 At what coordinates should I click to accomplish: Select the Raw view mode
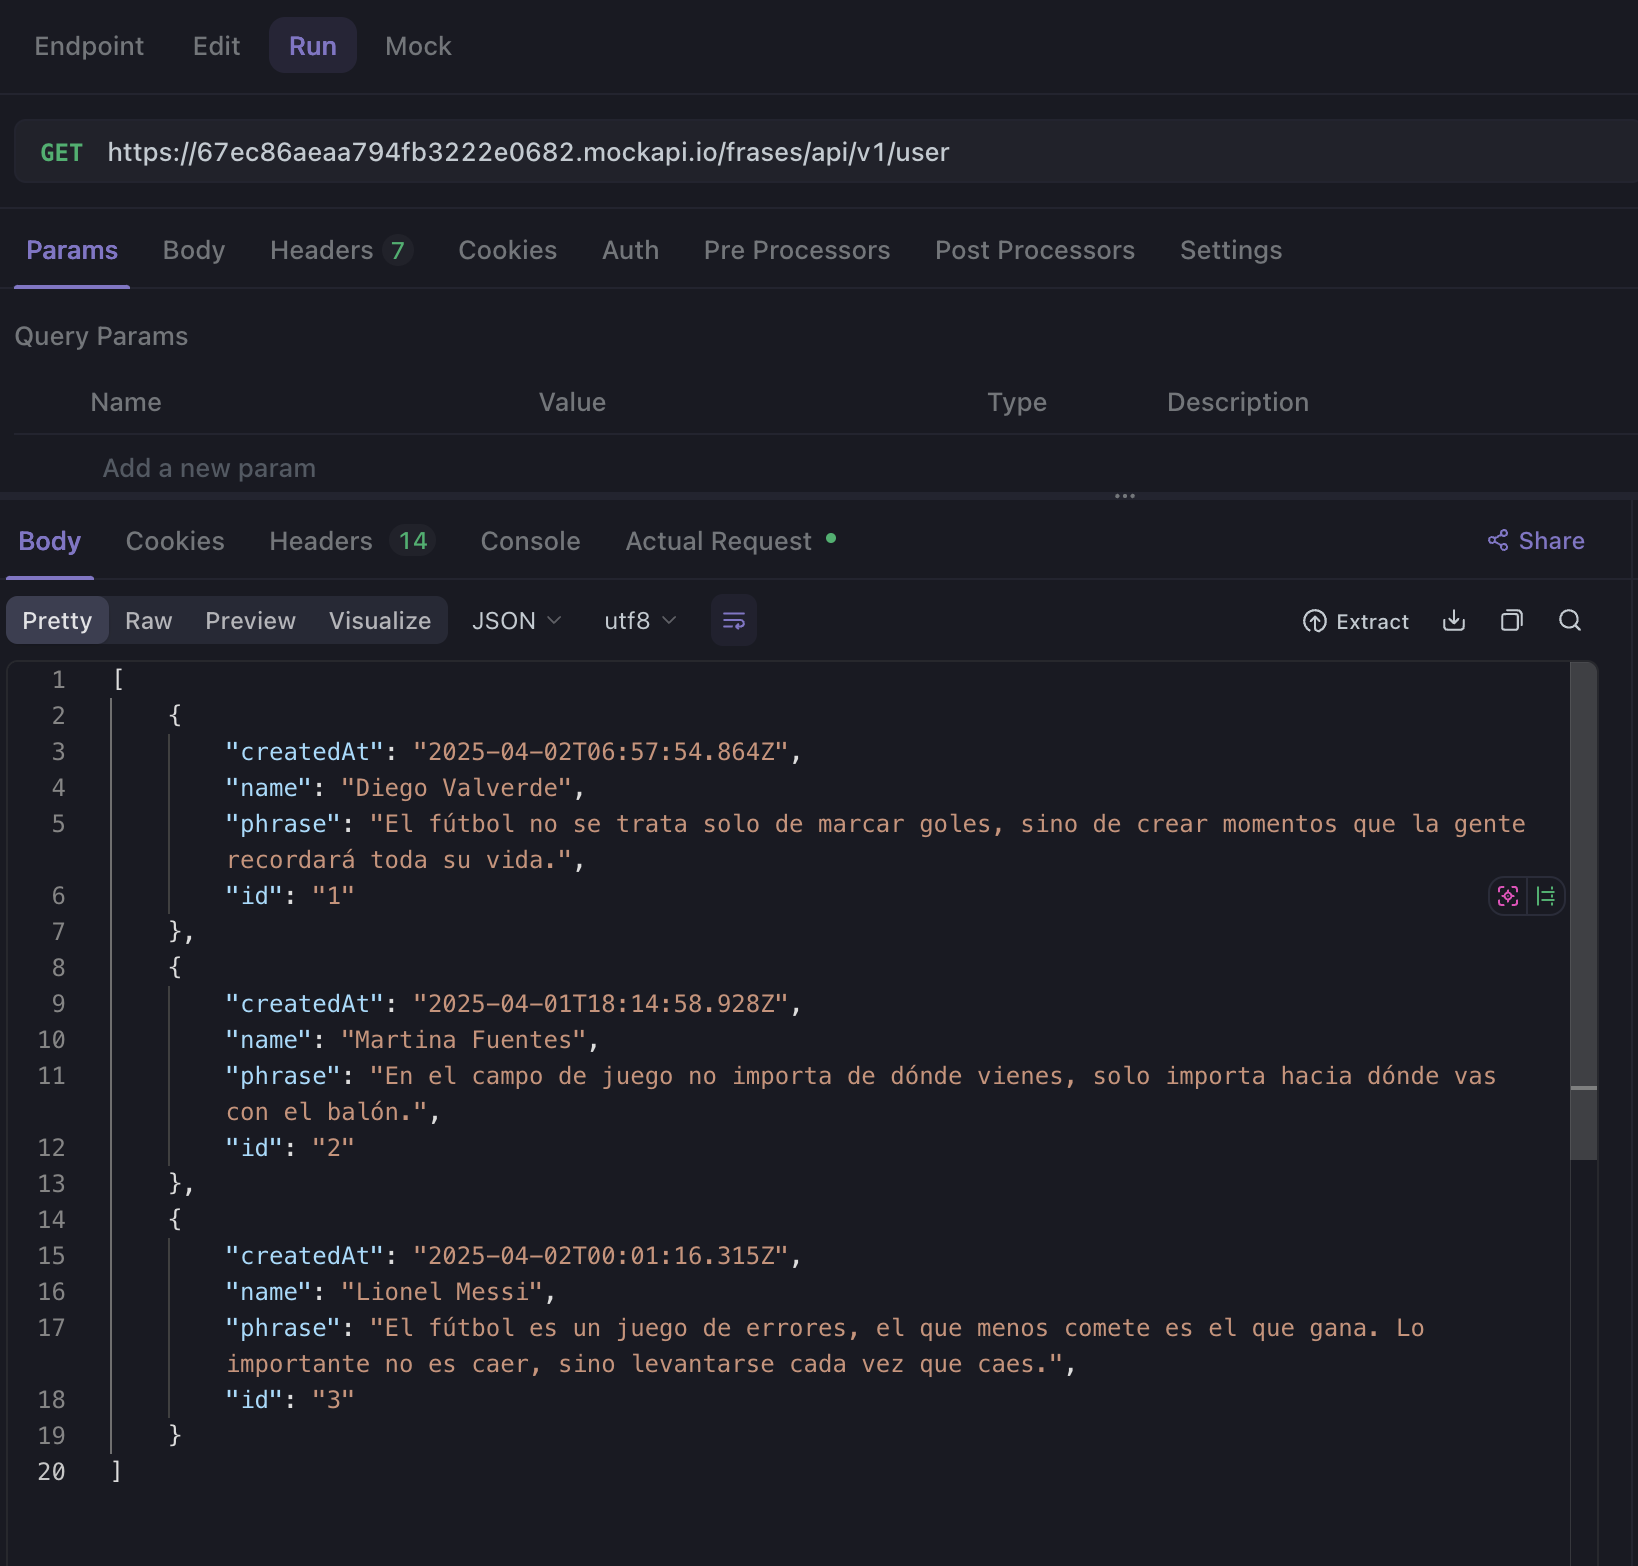pyautogui.click(x=149, y=621)
